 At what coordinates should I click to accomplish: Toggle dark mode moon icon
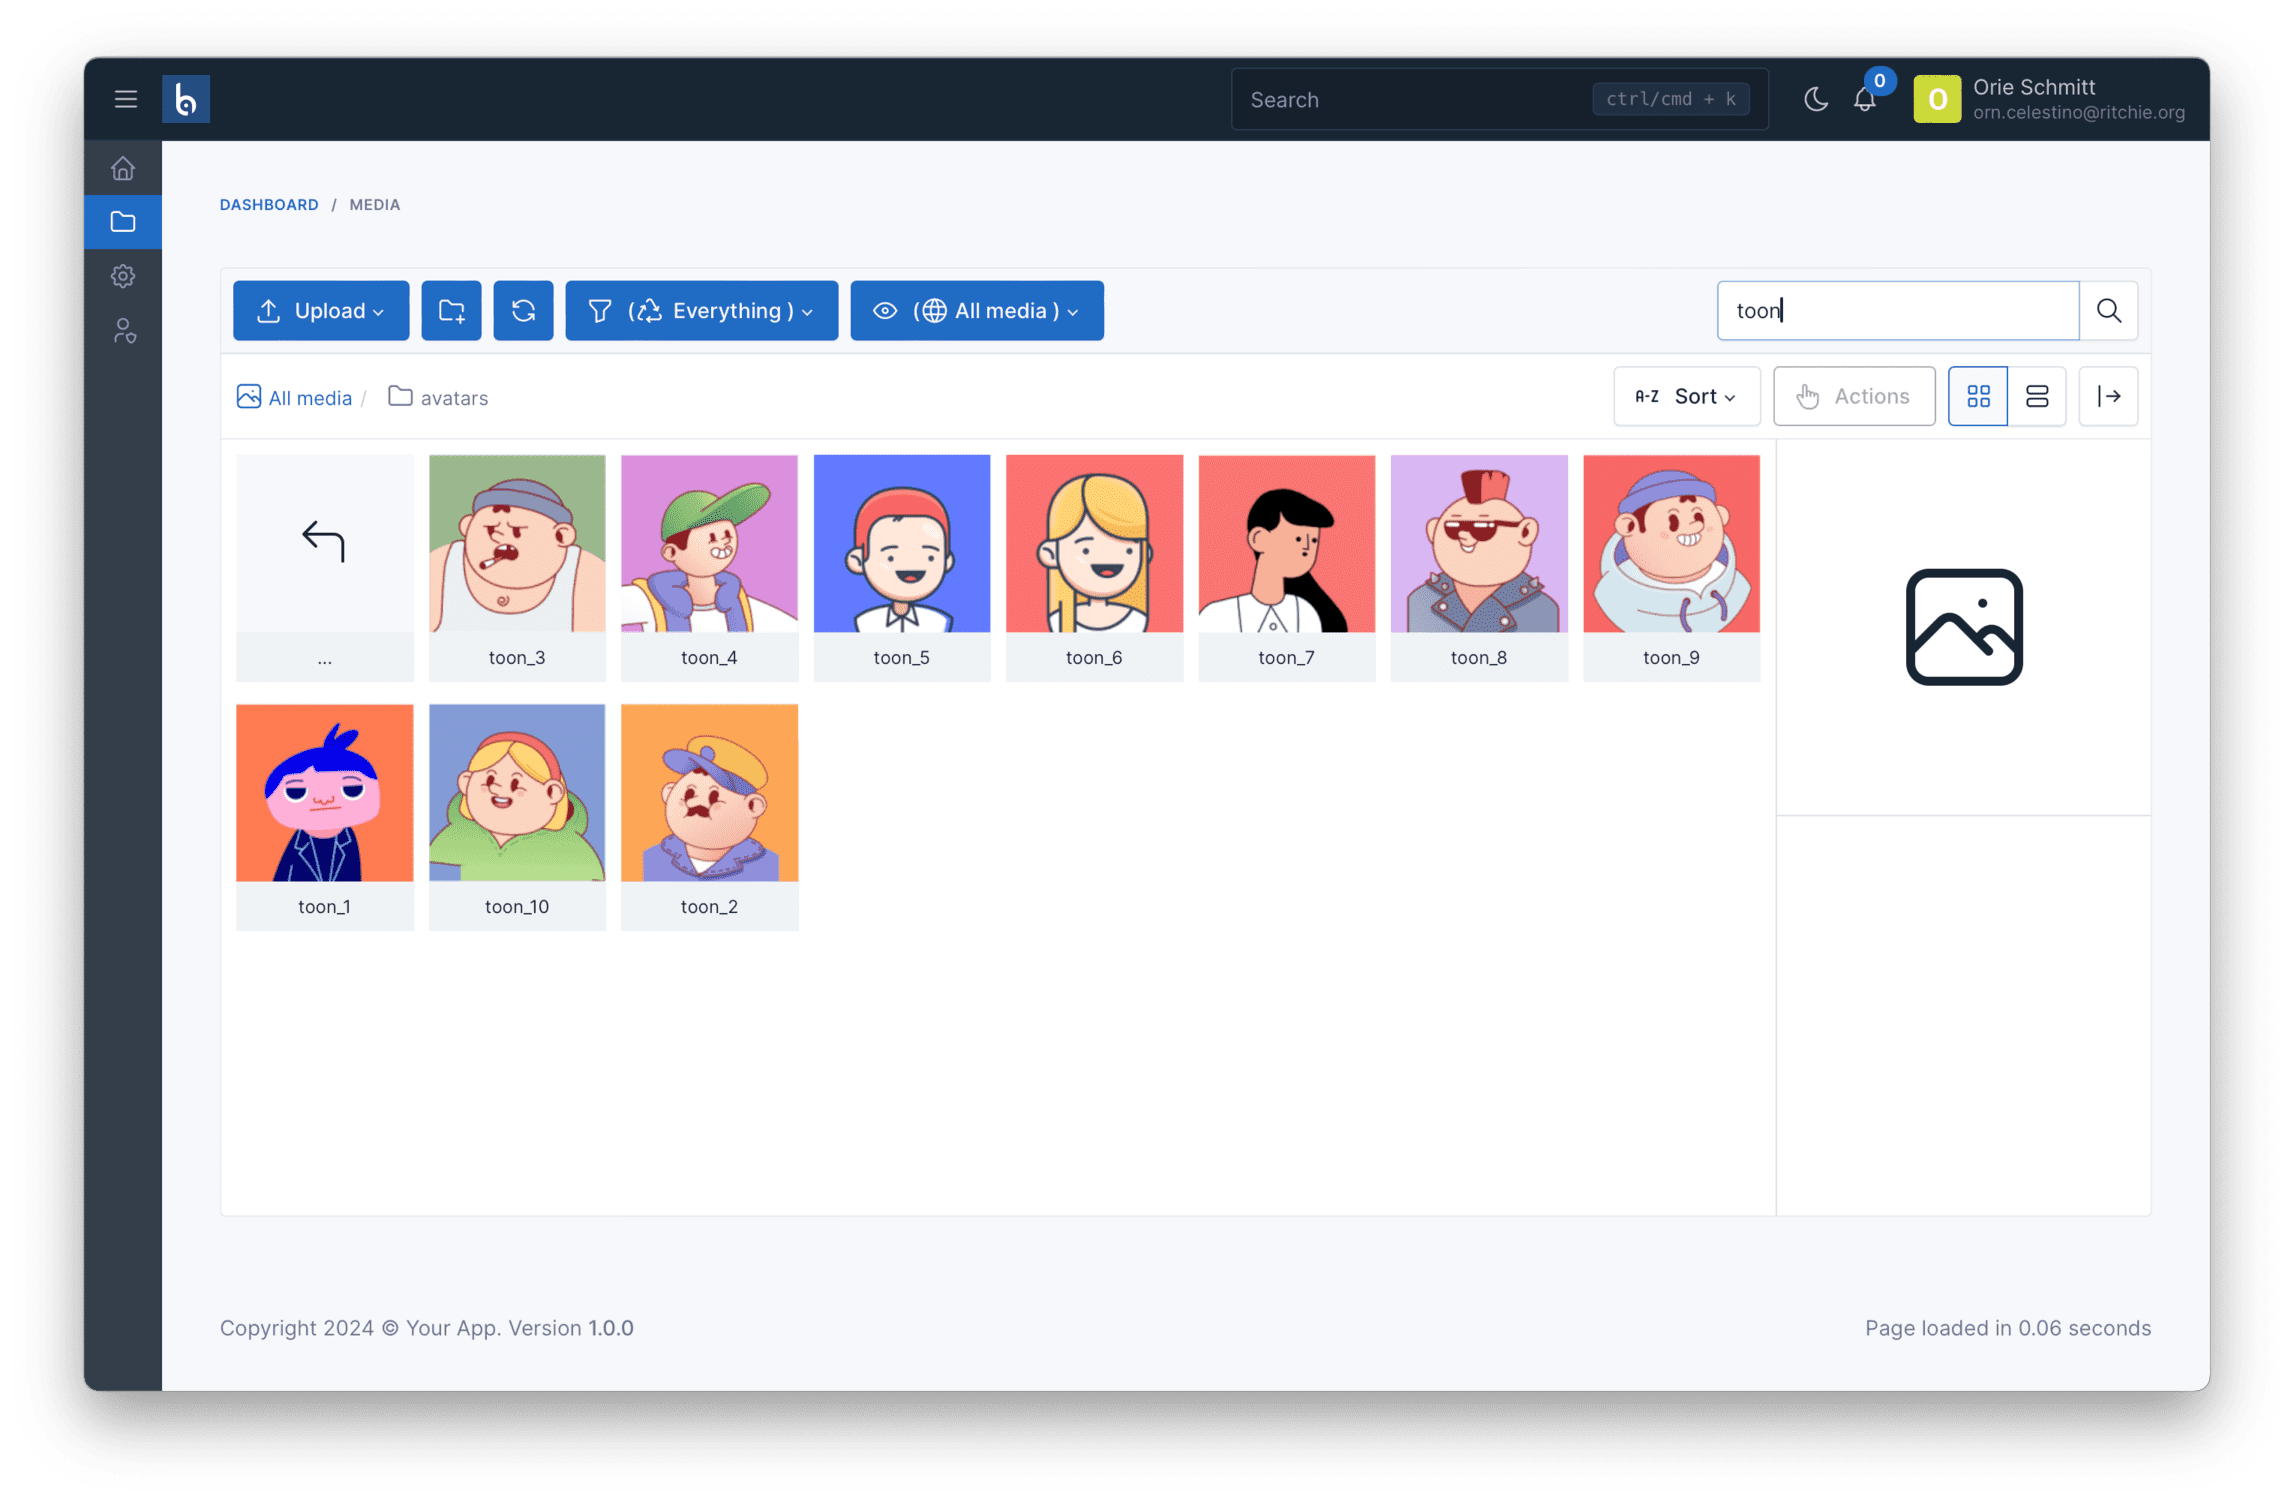tap(1815, 99)
